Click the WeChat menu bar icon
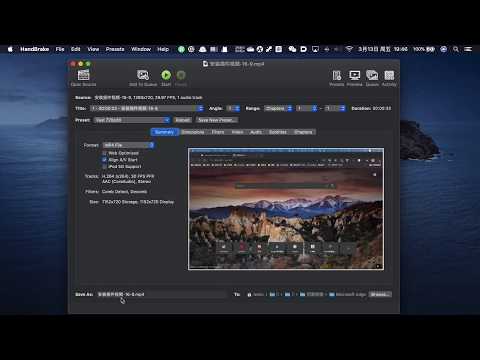 tap(292, 49)
